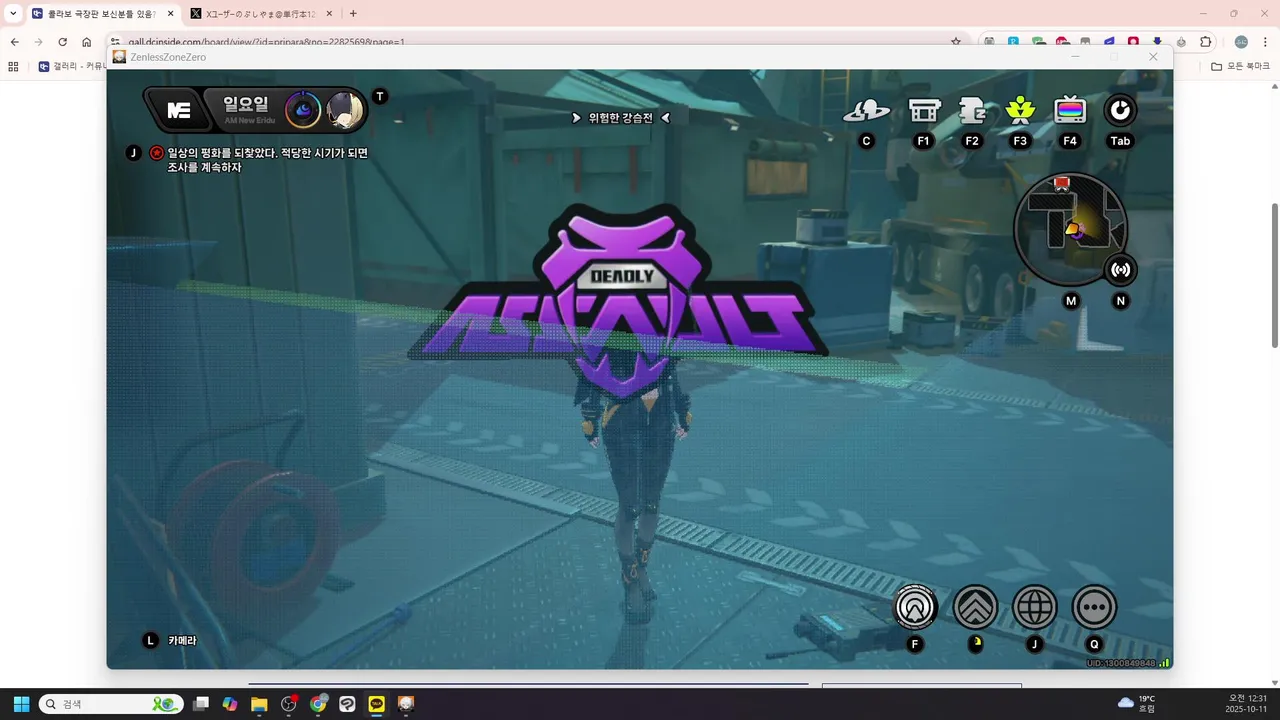Image resolution: width=1280 pixels, height=720 pixels.
Task: Open the tab search dropdown in Chrome
Action: pos(13,14)
